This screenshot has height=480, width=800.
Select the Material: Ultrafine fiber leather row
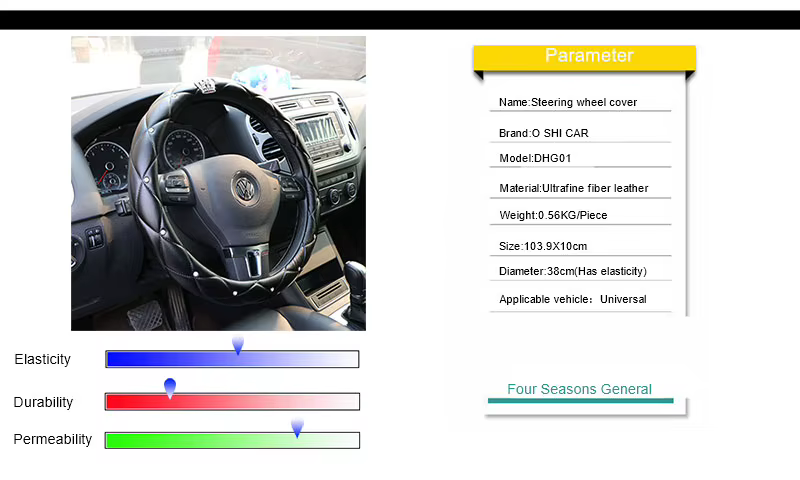click(581, 188)
